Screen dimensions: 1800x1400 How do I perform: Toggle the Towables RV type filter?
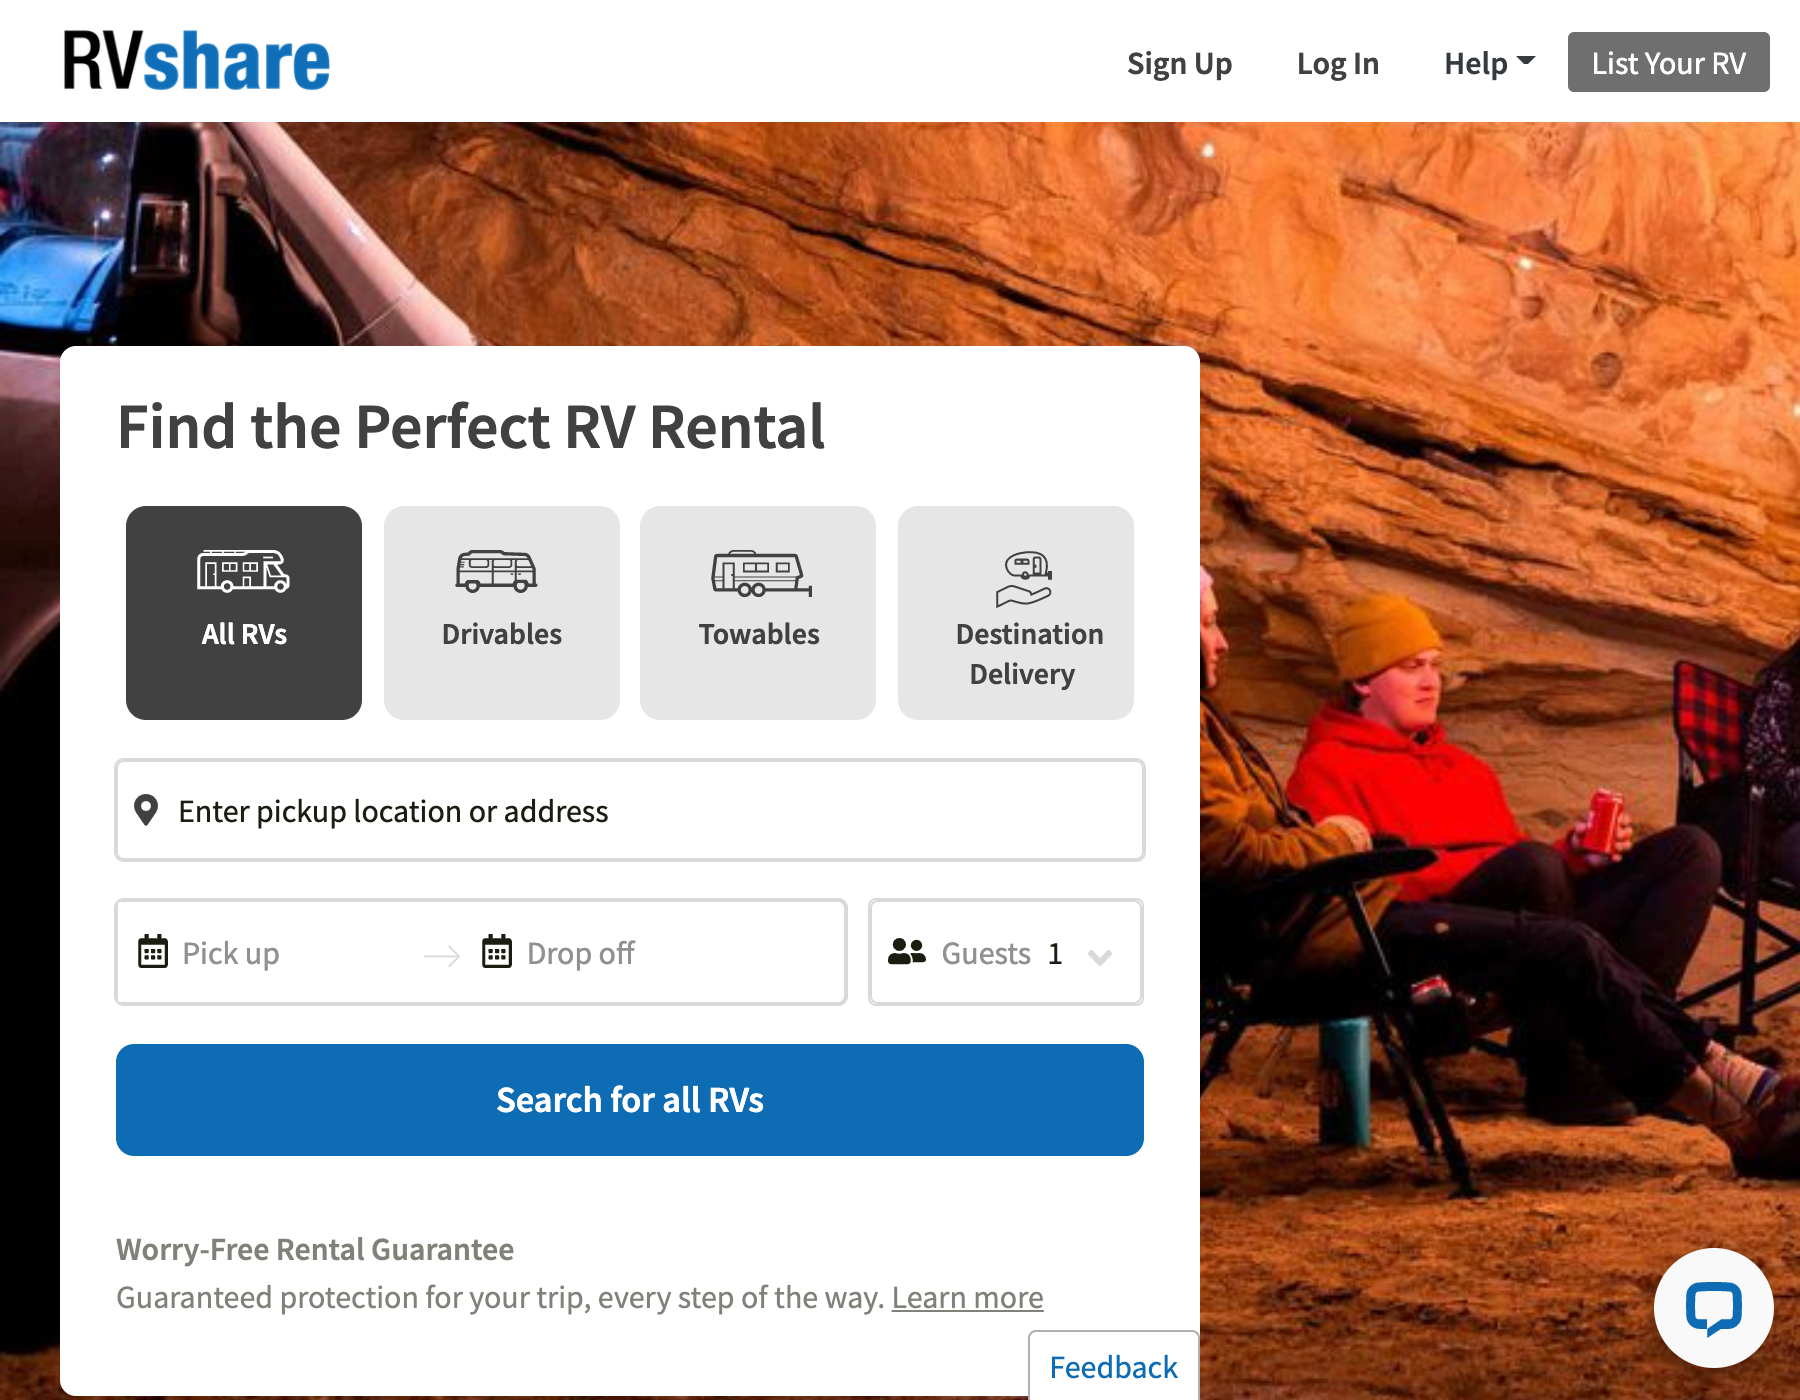(757, 612)
